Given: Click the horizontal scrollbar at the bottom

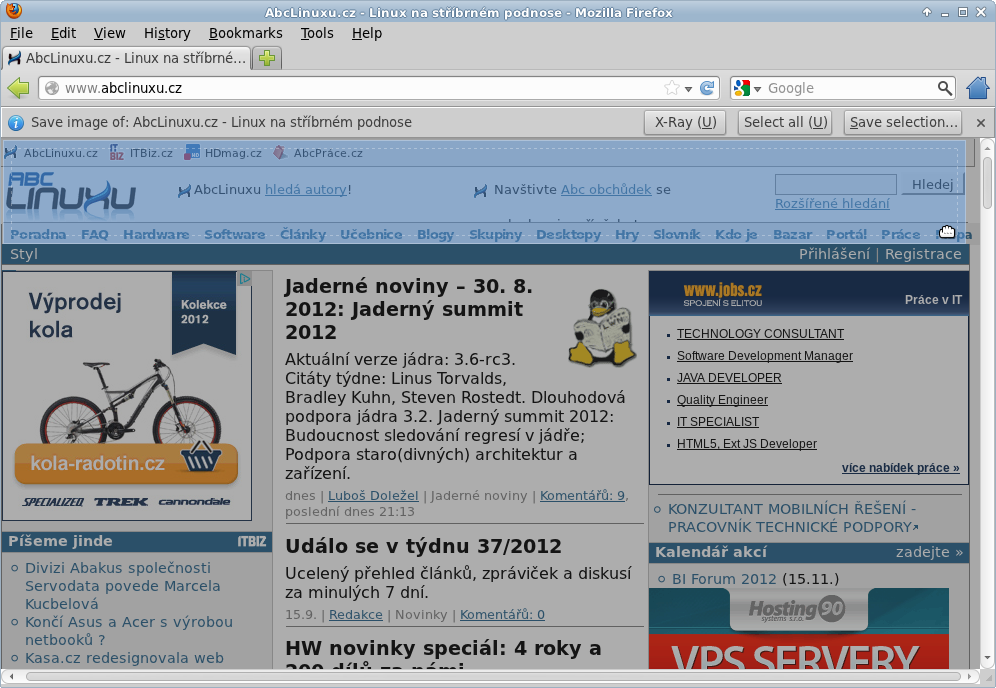Looking at the screenshot, I should [x=493, y=677].
